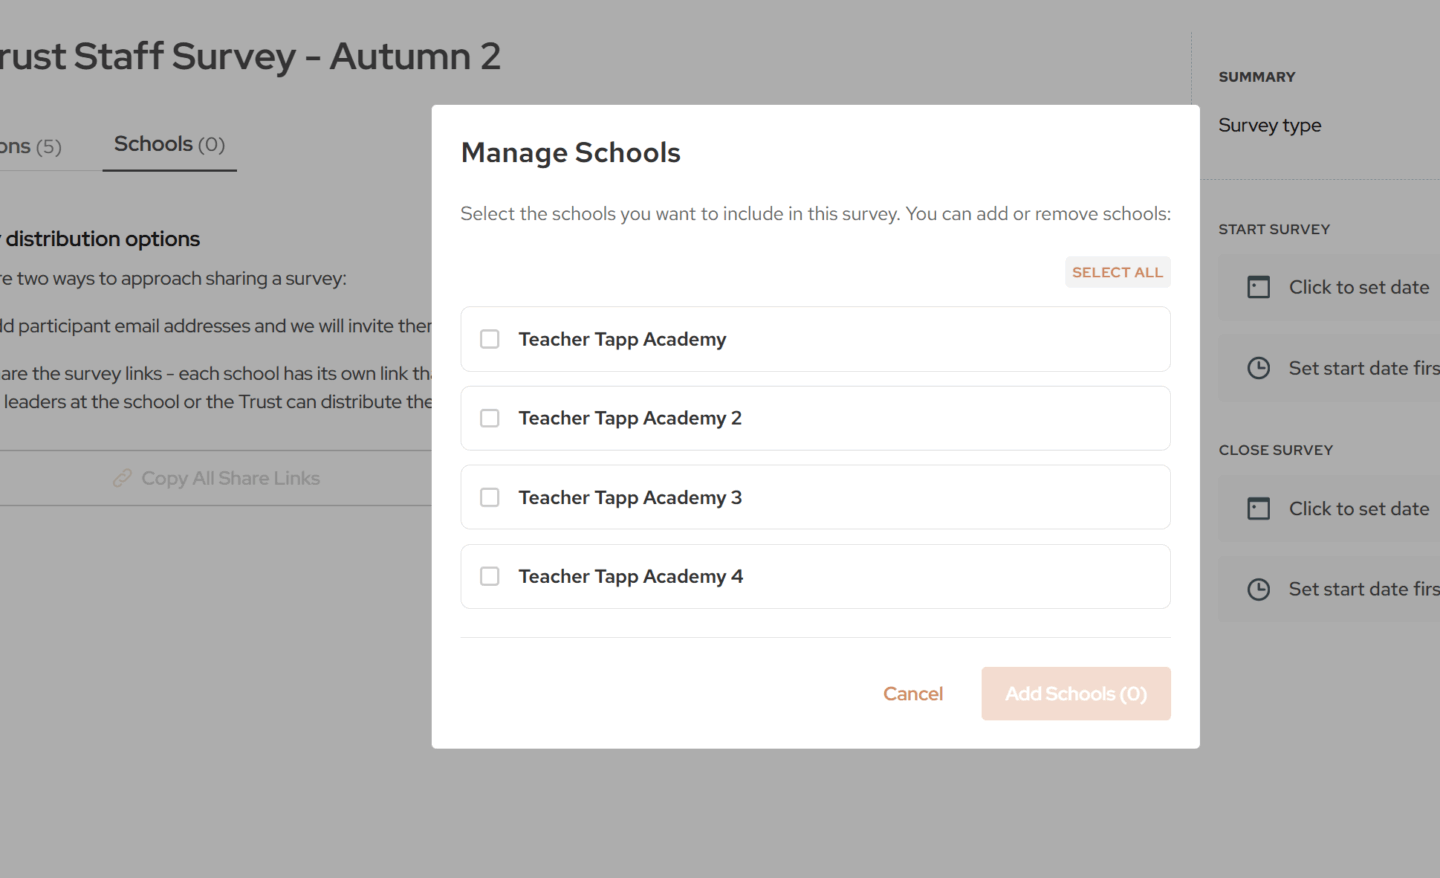Click the Teacher Tapp Academy 4 row label

coord(630,576)
